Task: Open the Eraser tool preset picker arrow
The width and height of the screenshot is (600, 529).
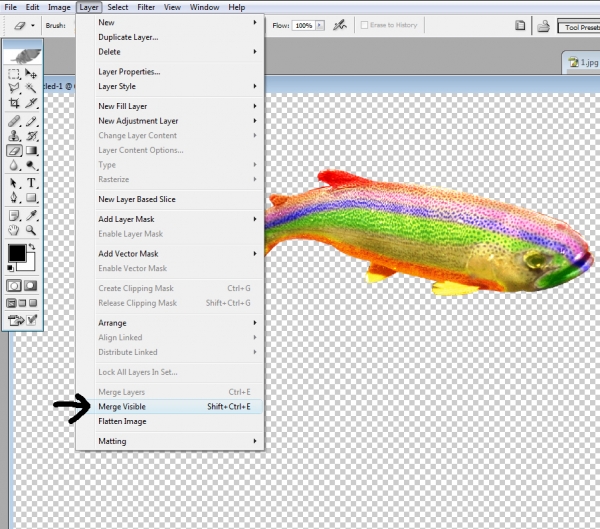Action: (x=33, y=26)
